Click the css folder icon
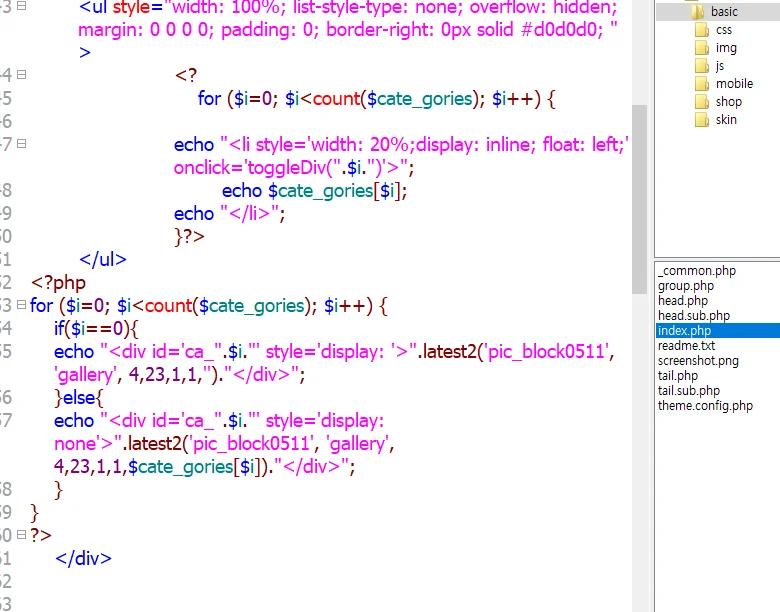 pos(702,30)
